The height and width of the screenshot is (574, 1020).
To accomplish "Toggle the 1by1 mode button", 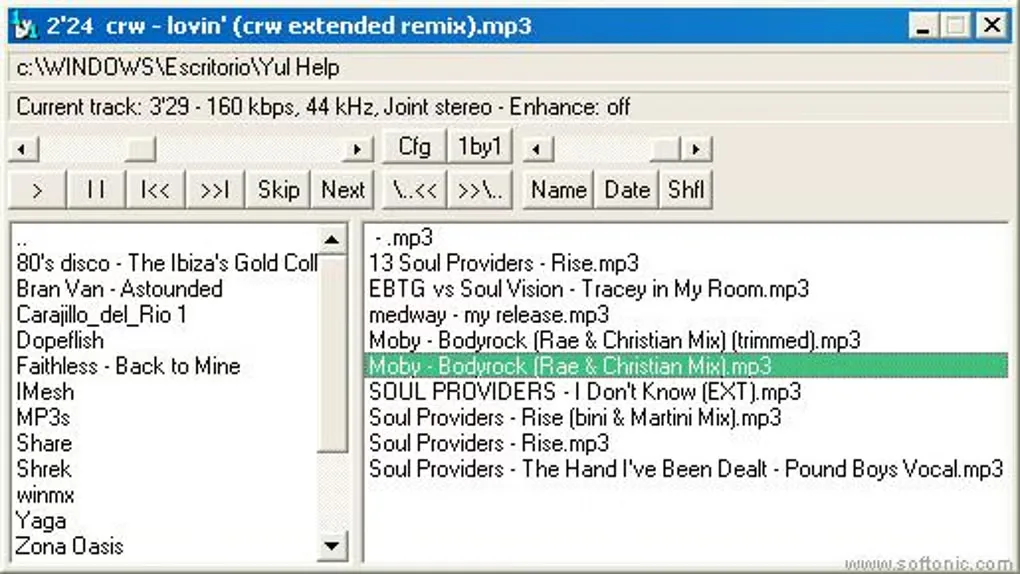I will pos(480,146).
